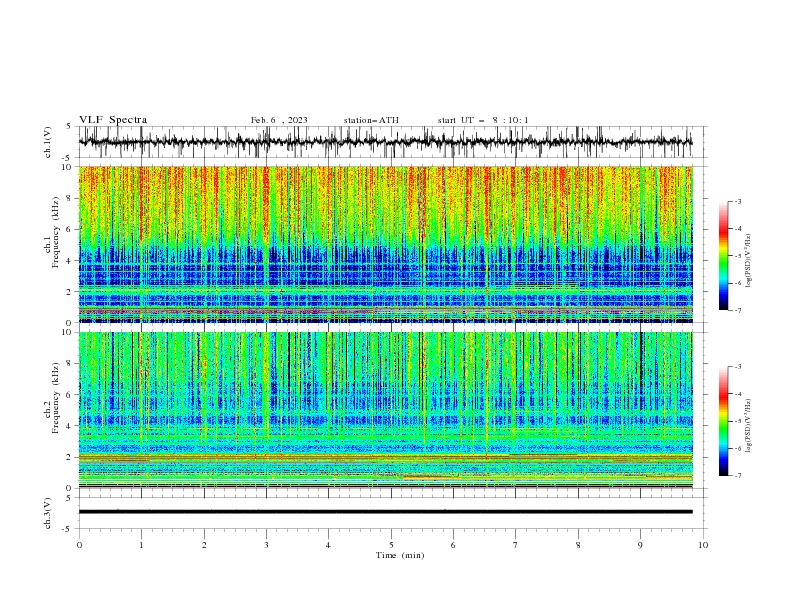Click the "start UT = 8 :10: 1" text
792x612 pixels.
click(483, 120)
